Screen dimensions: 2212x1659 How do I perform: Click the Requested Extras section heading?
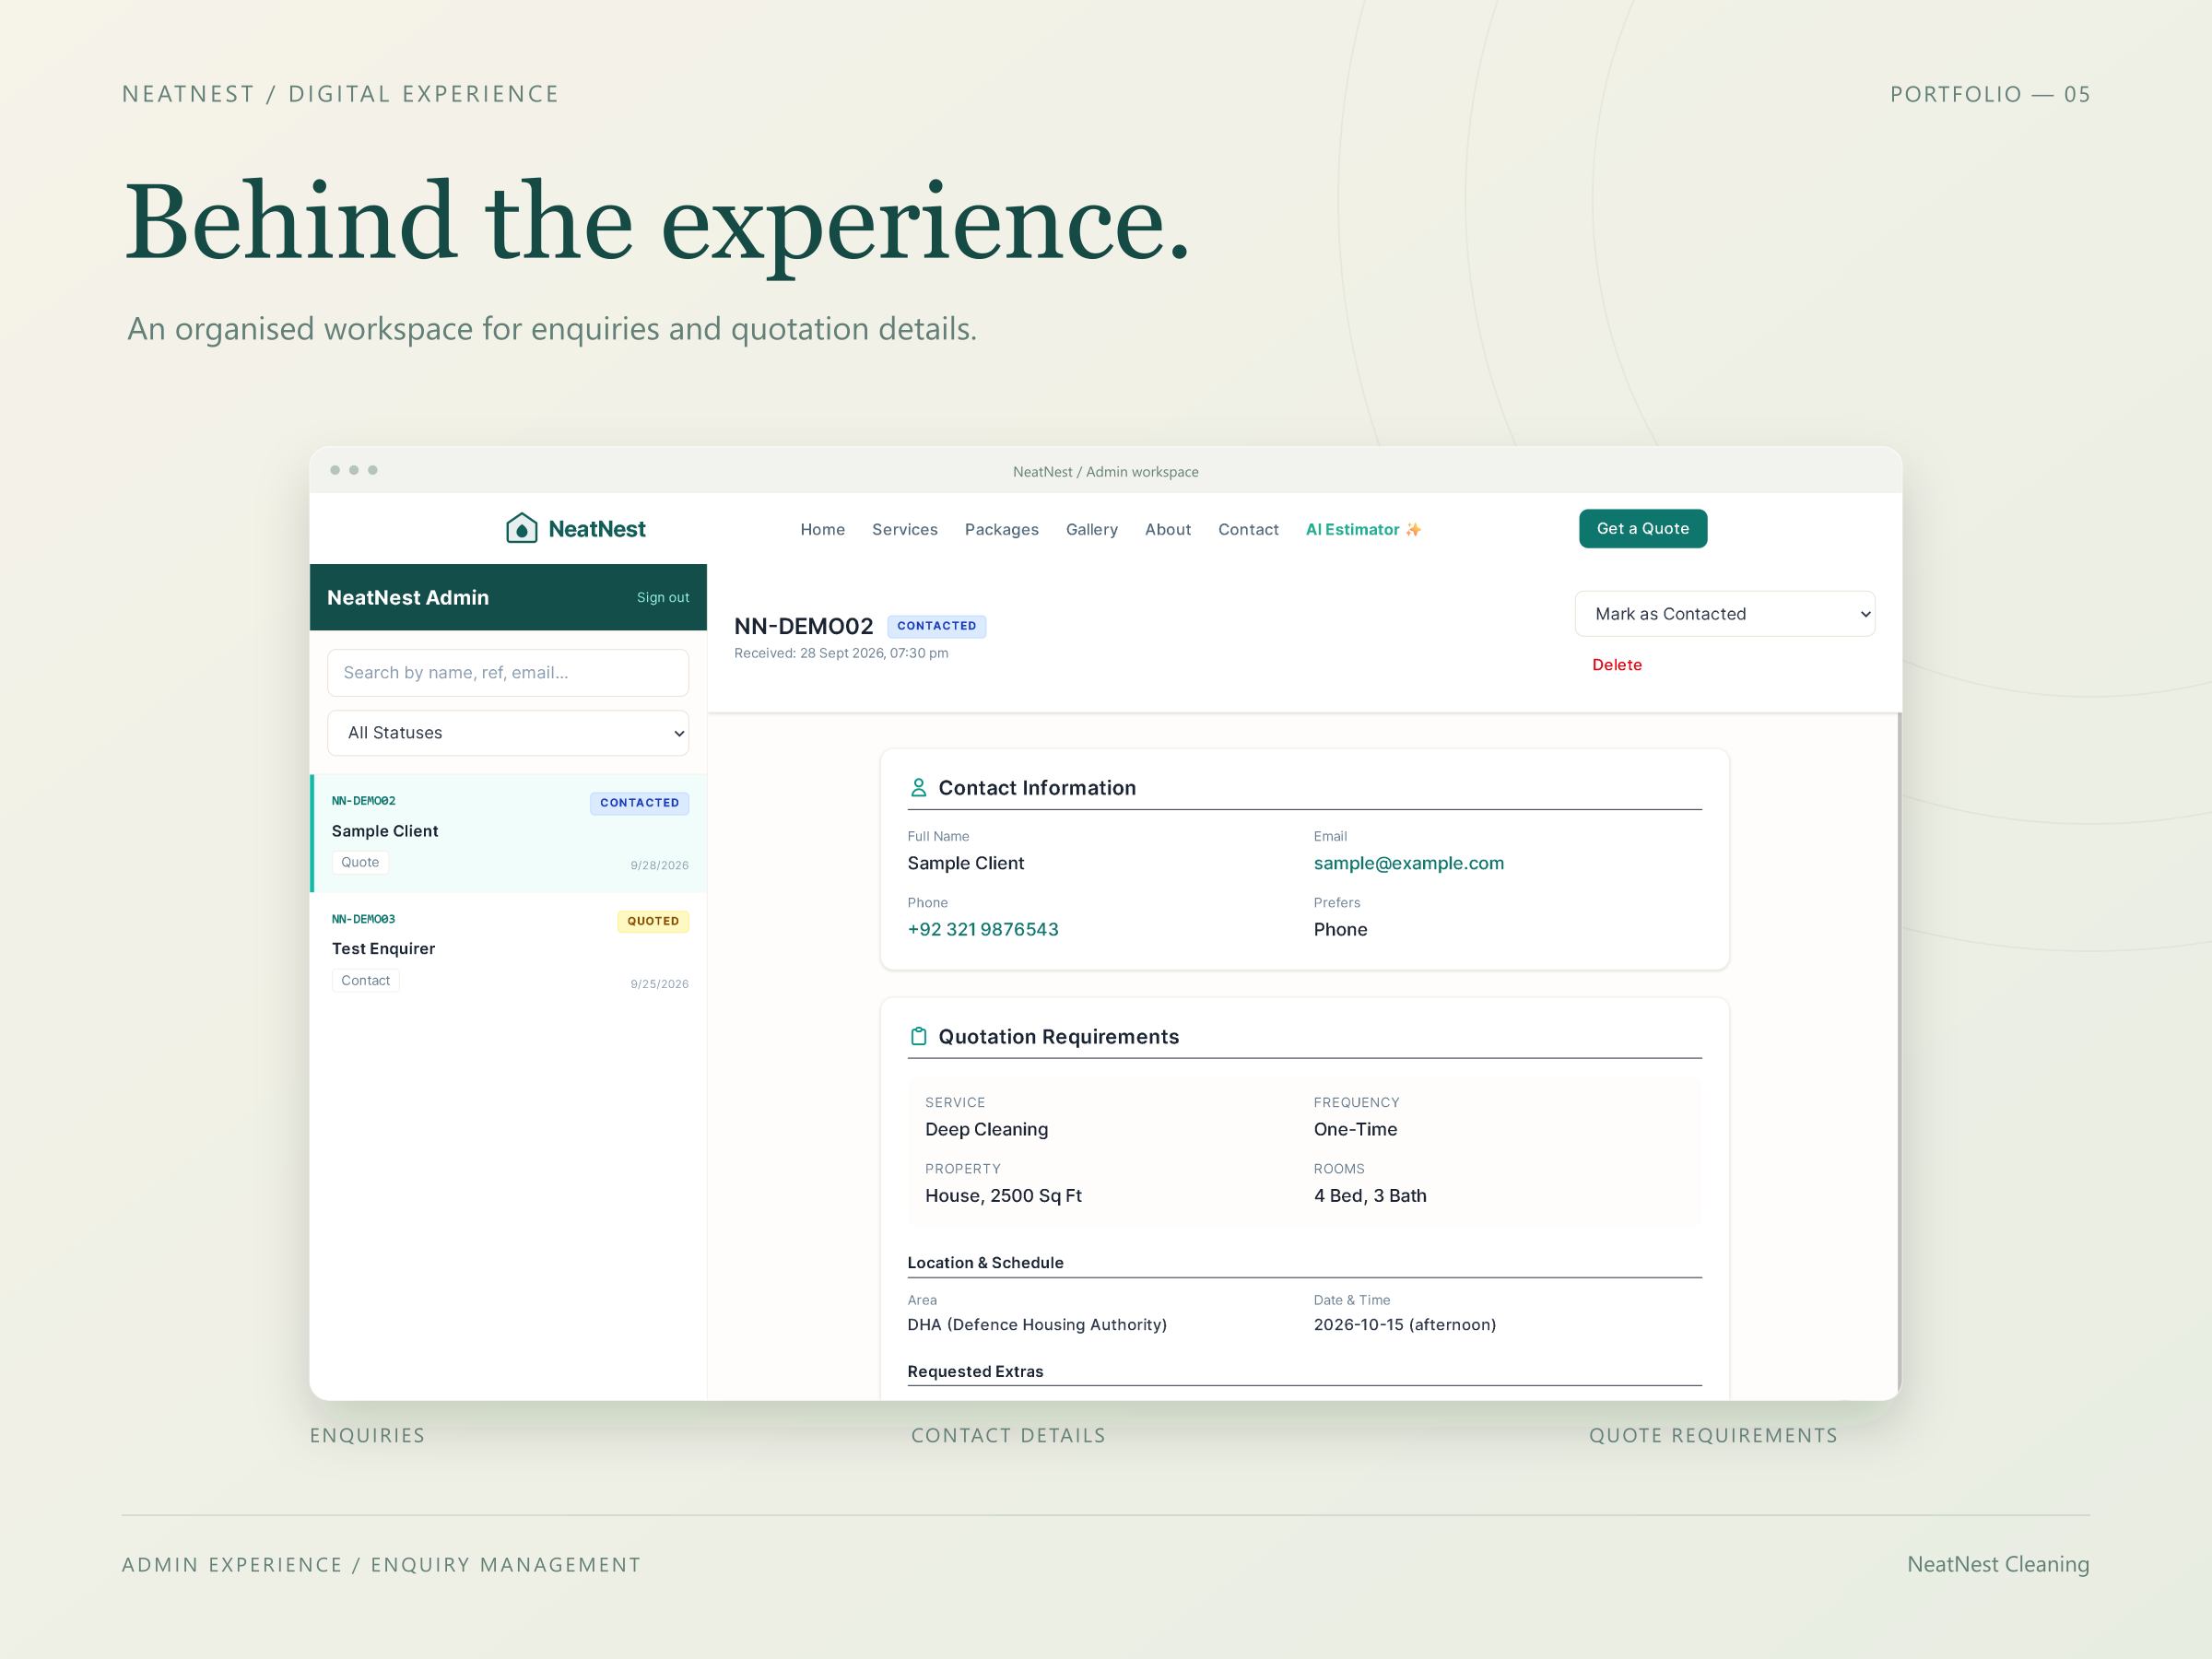pos(975,1371)
